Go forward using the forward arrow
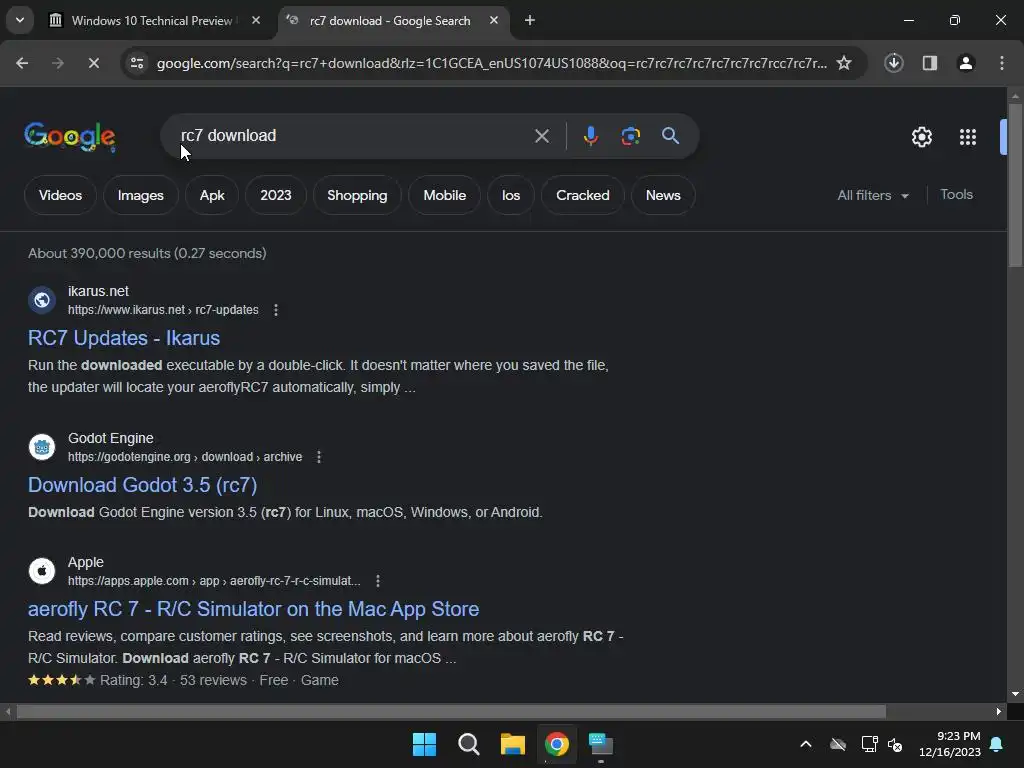Viewport: 1024px width, 768px height. point(57,63)
